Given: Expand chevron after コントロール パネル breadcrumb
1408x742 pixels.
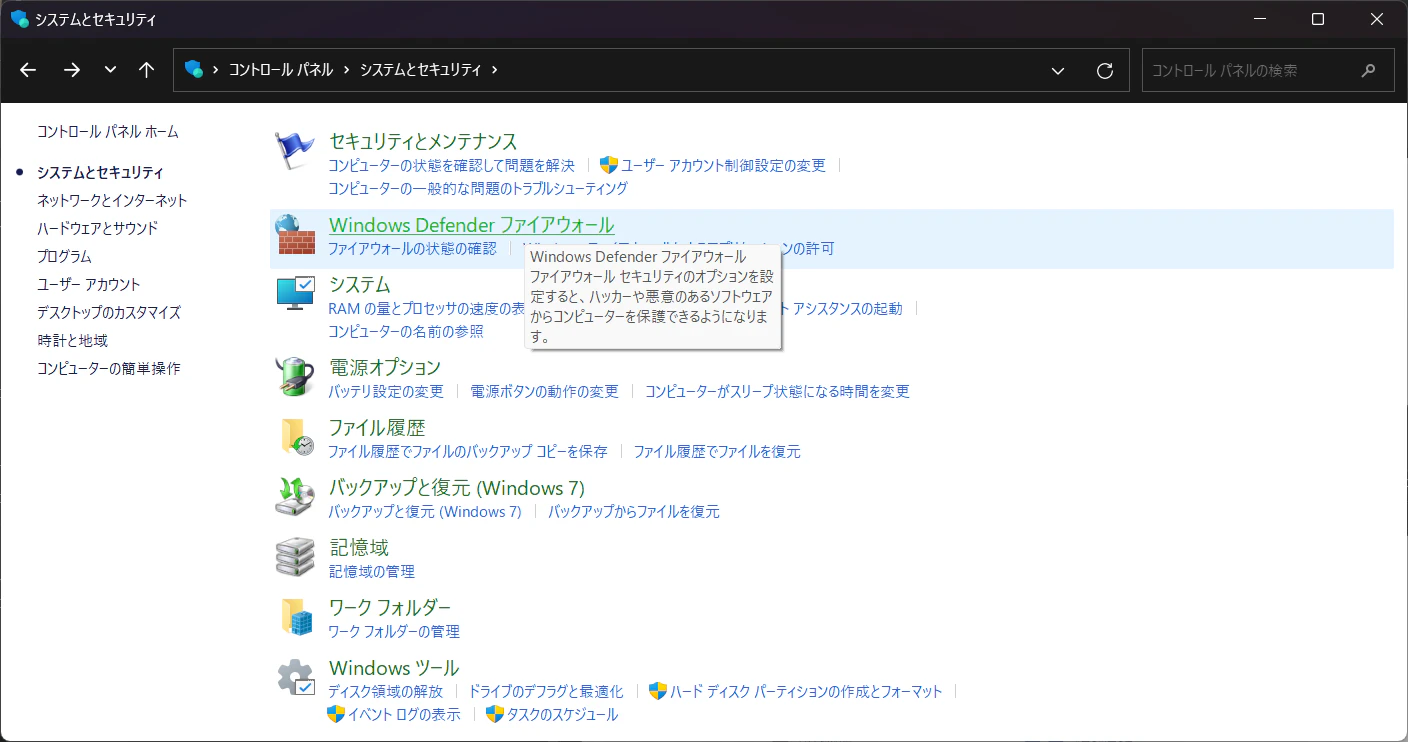Looking at the screenshot, I should pos(347,70).
